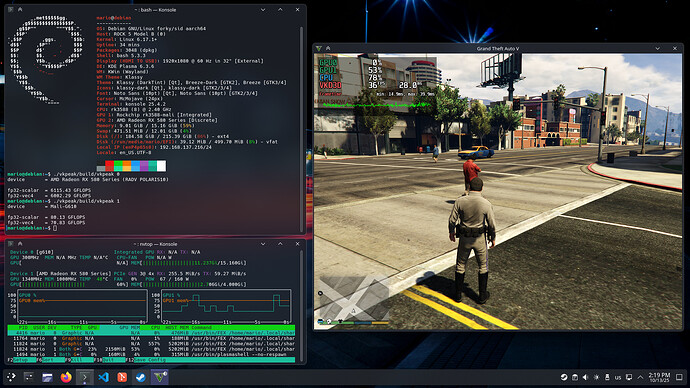Open Steam from the taskbar
Screen dimensions: 690x388
pos(140,377)
